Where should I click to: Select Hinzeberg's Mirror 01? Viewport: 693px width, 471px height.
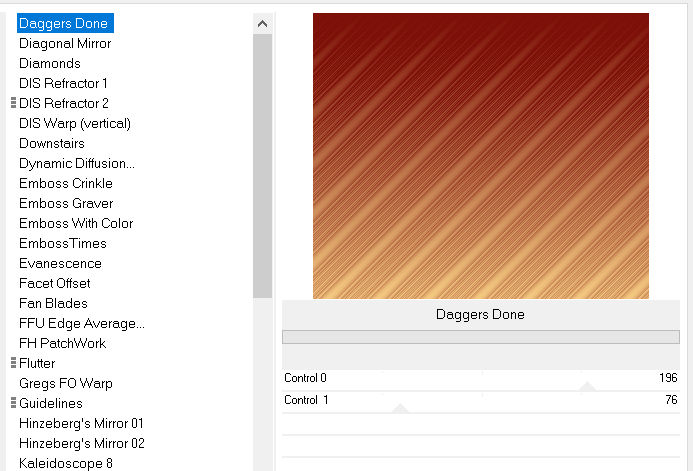point(82,423)
